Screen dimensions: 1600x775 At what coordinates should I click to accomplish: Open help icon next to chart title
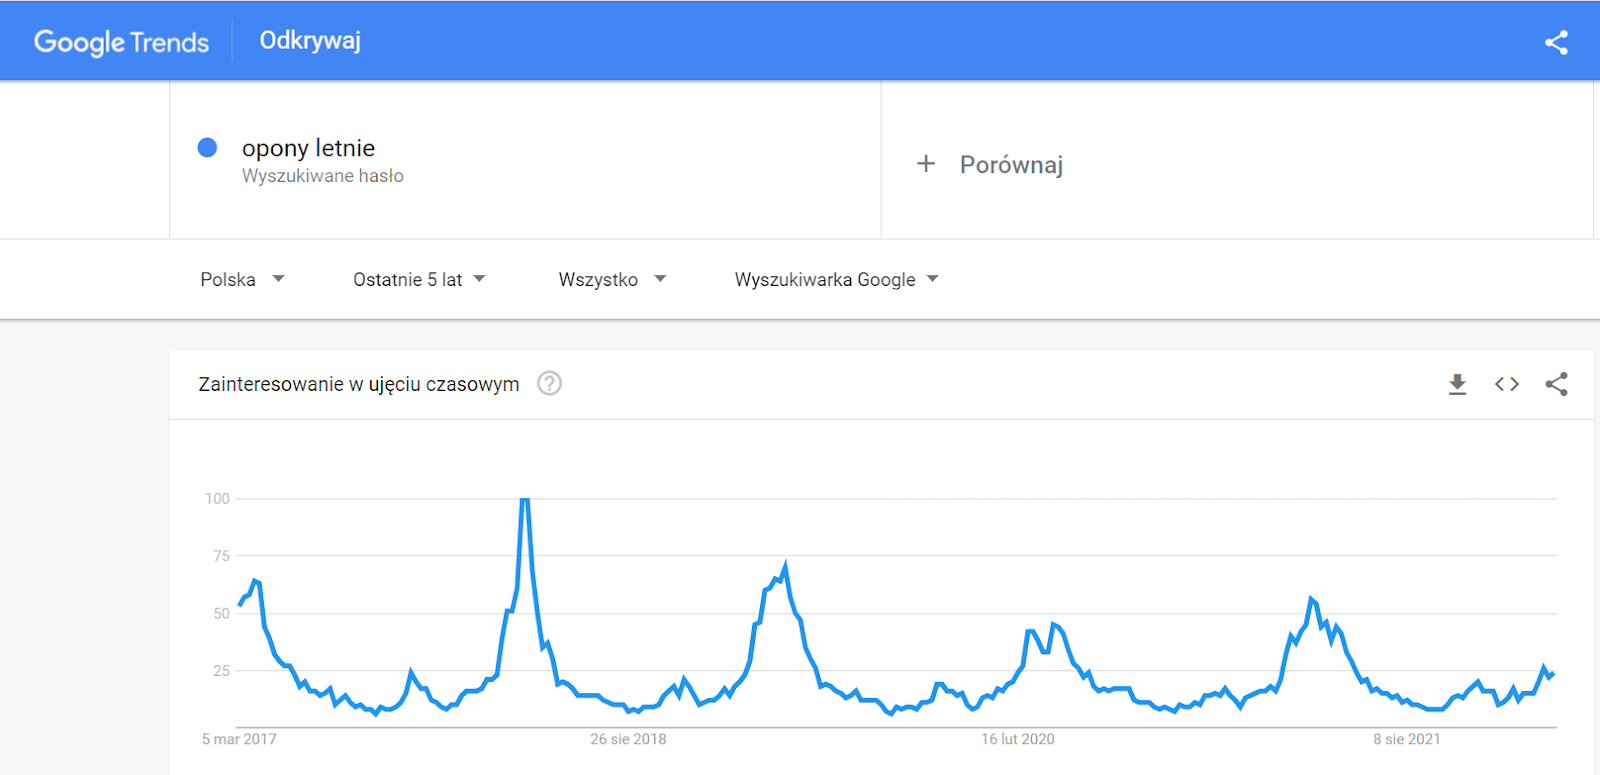coord(549,383)
